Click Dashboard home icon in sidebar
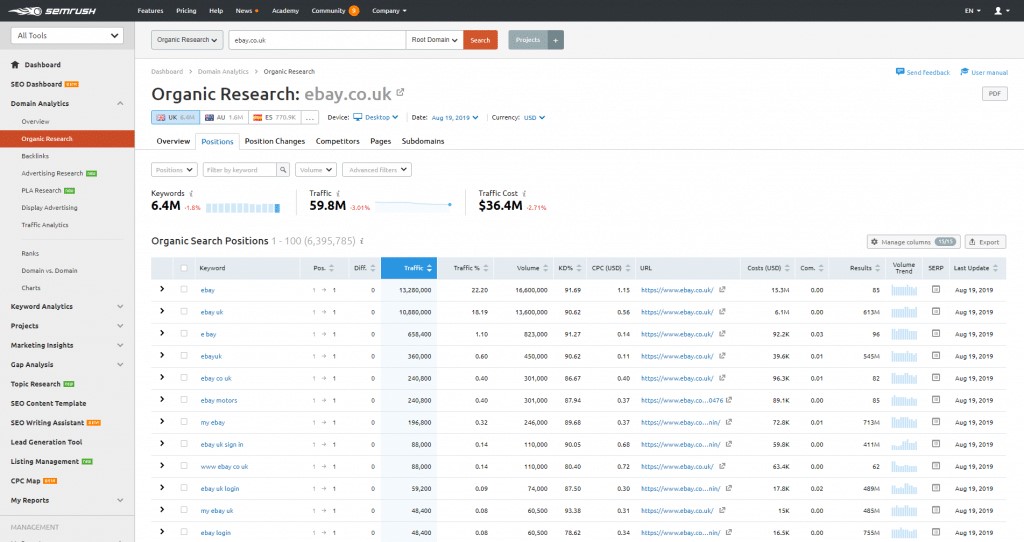 pyautogui.click(x=15, y=65)
